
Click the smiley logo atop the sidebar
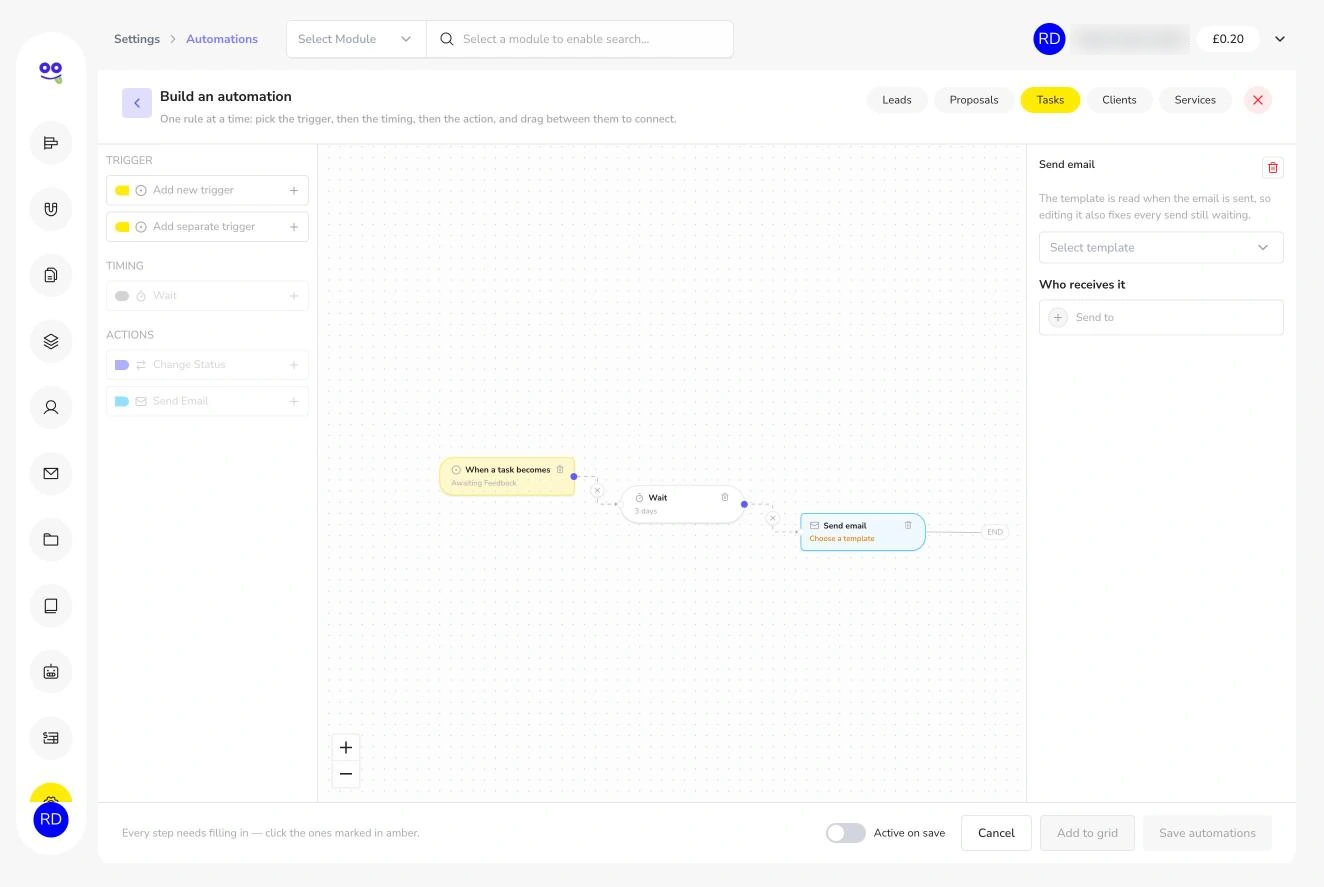click(x=51, y=72)
